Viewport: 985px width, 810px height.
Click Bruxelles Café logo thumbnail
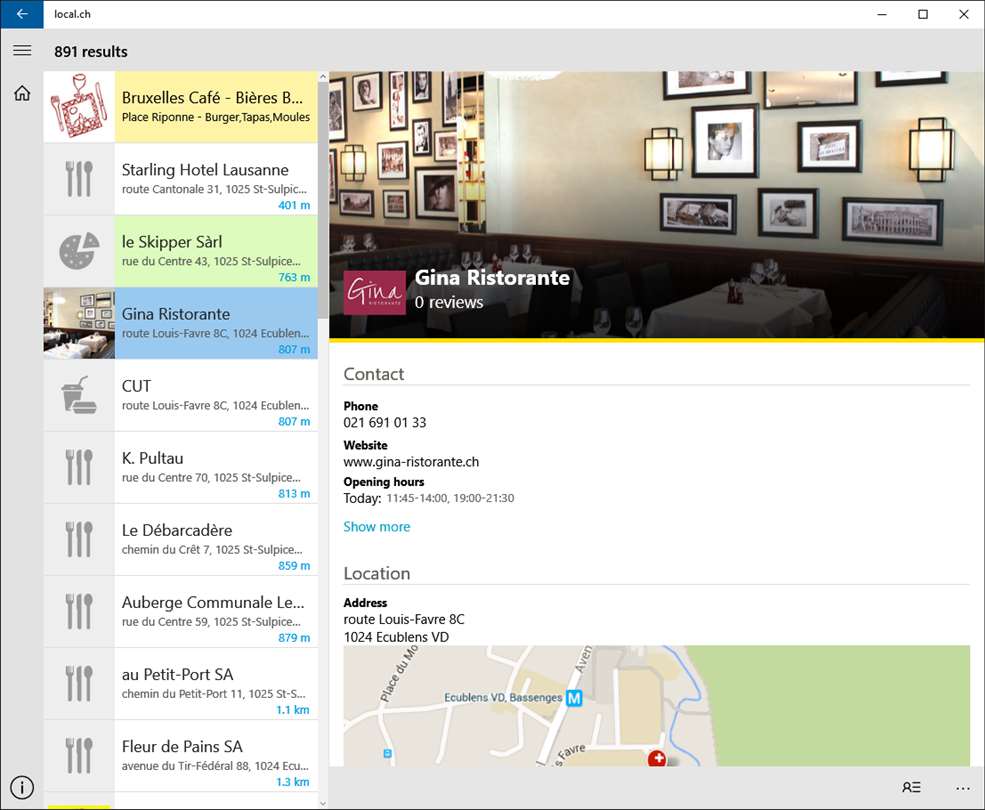pyautogui.click(x=79, y=106)
